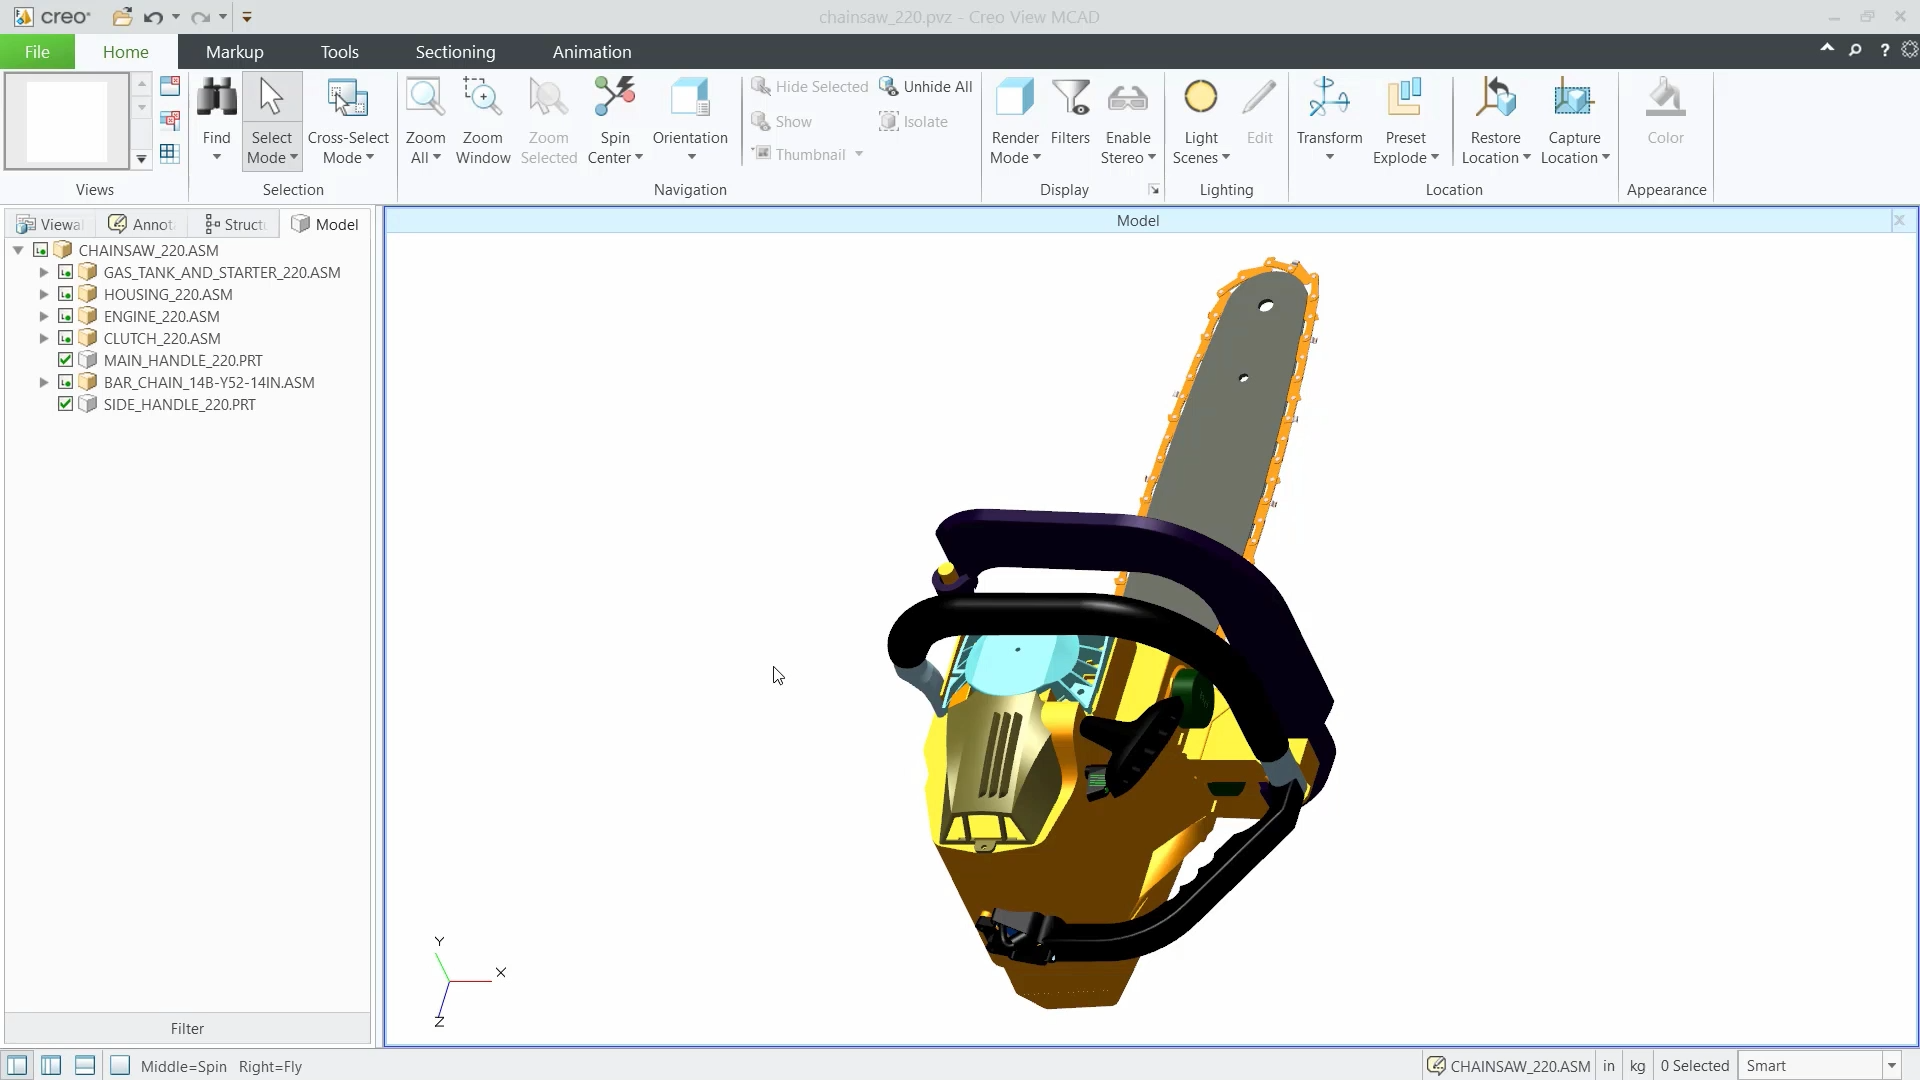Open the Thumbnail dropdown arrow

[859, 154]
